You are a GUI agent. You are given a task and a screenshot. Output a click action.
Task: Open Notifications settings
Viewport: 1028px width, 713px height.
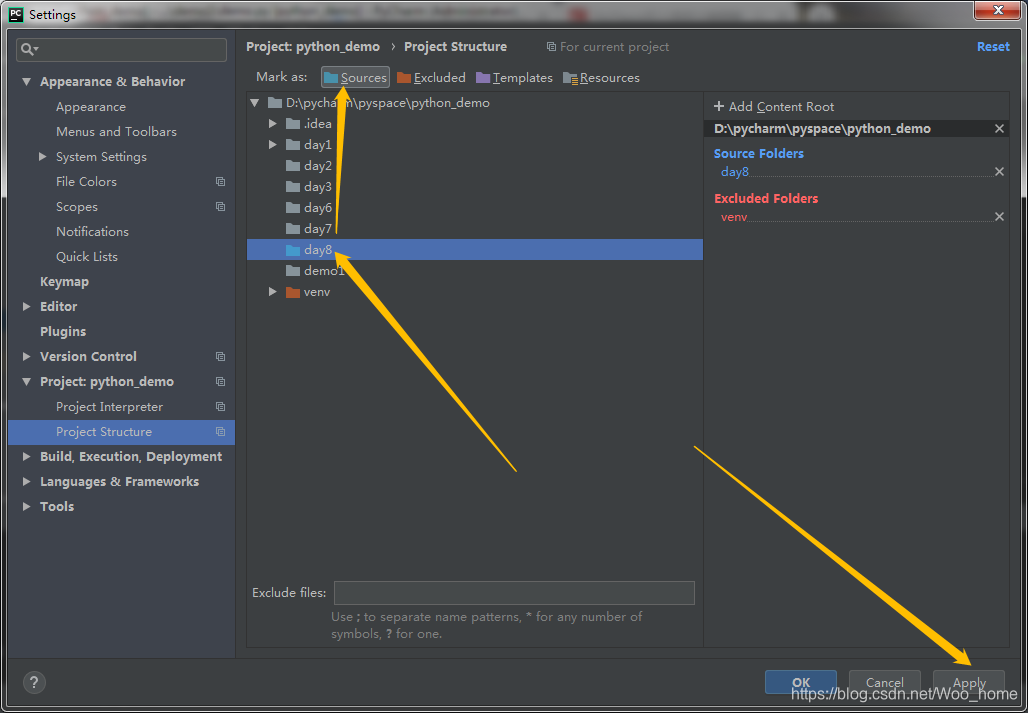[92, 231]
